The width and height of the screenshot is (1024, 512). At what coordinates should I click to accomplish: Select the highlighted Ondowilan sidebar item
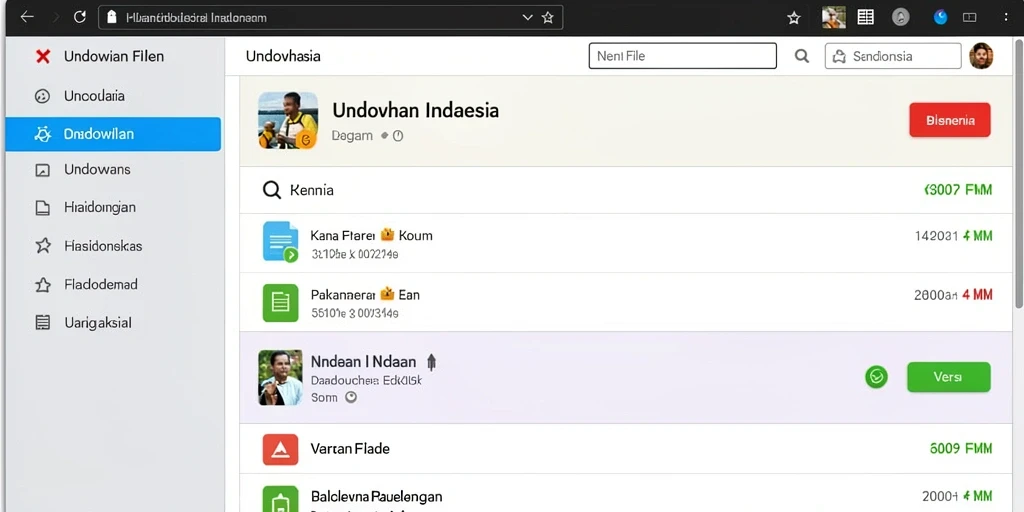click(113, 134)
